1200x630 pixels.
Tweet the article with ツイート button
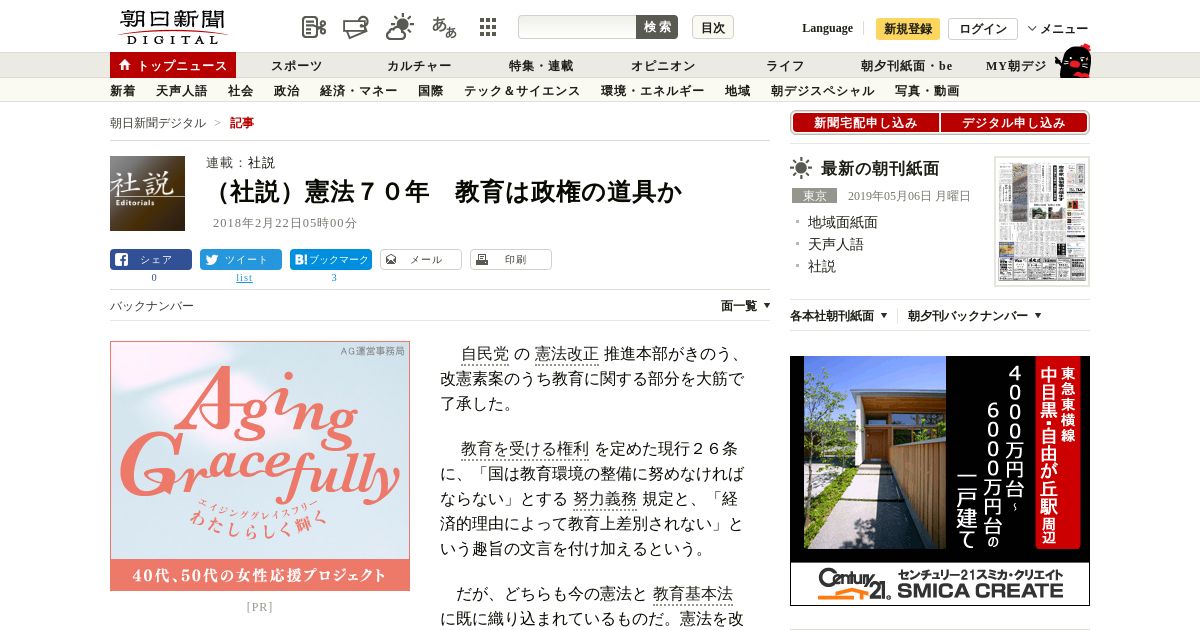241,260
